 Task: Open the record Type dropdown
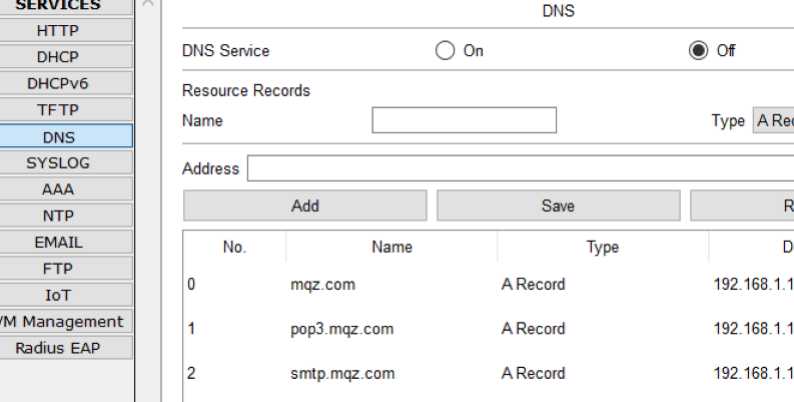(773, 121)
